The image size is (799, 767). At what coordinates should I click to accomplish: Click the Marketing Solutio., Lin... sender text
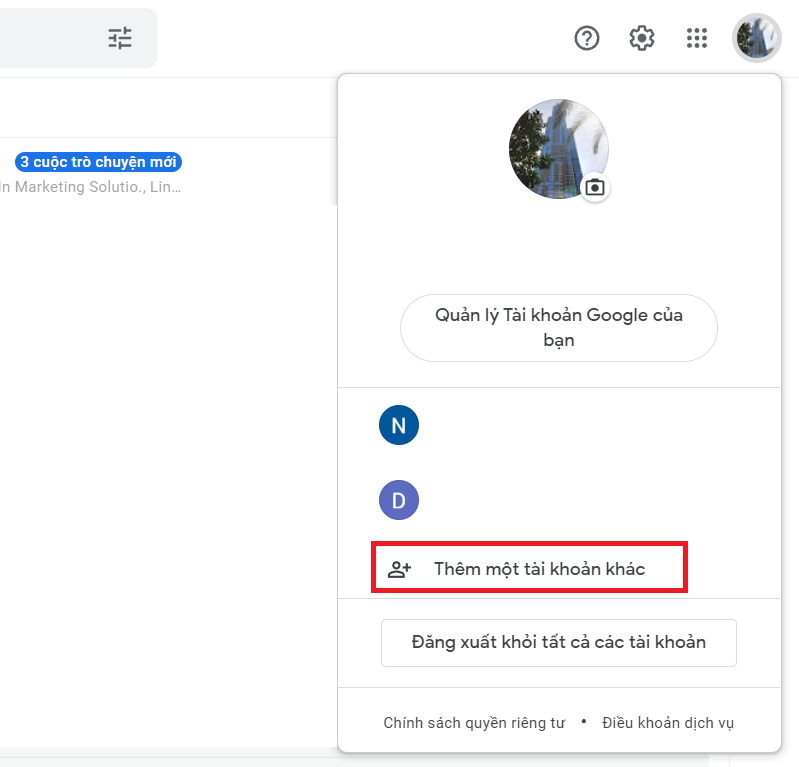point(91,187)
